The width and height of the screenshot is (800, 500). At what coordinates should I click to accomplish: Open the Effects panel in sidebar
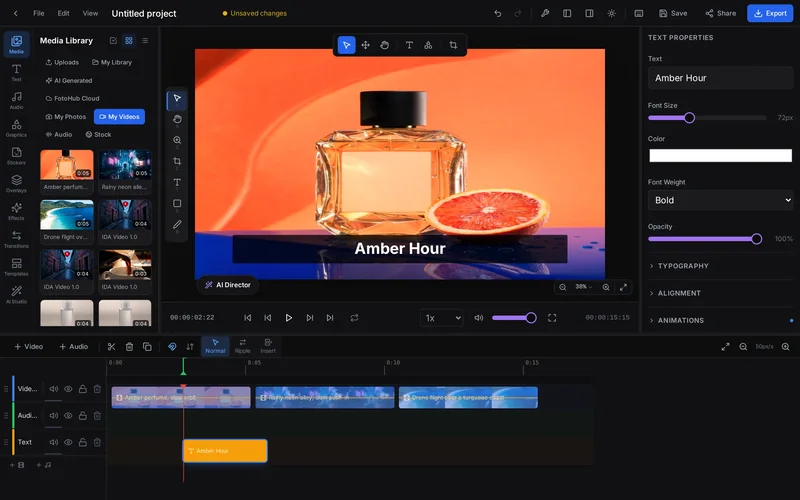pos(16,211)
